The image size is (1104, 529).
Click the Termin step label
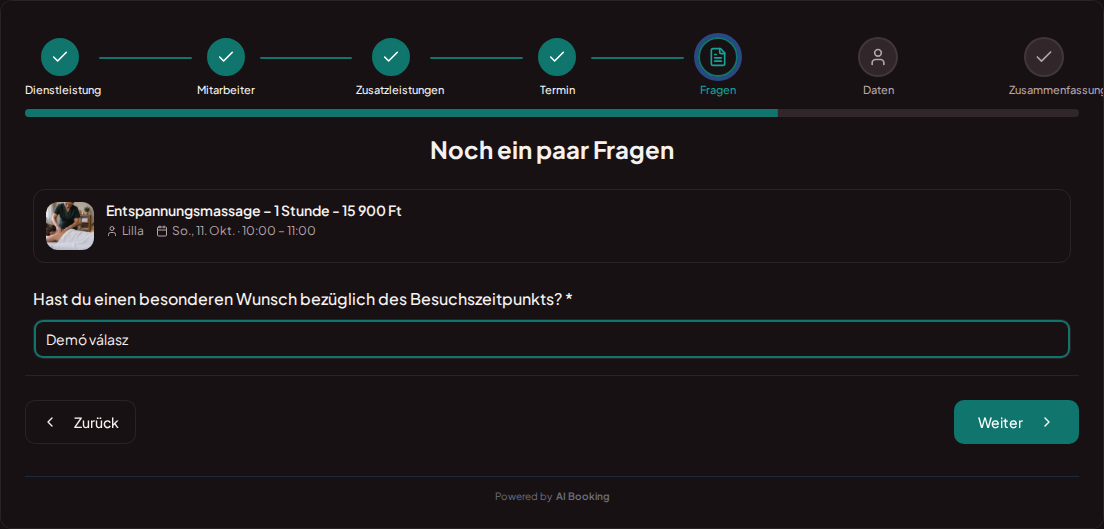[558, 90]
